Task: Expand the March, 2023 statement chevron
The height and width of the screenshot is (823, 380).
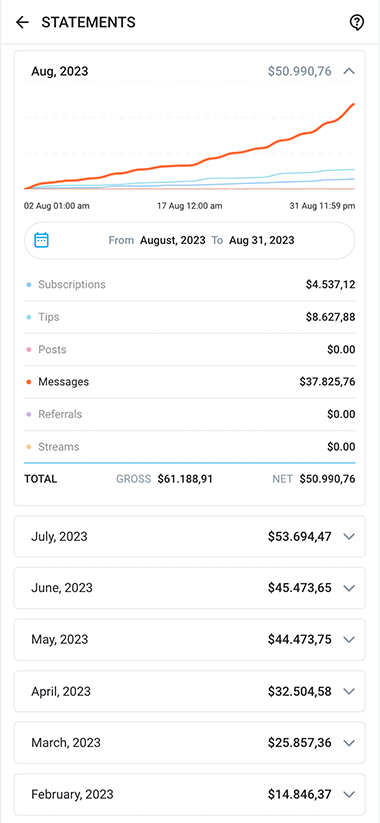Action: coord(349,743)
